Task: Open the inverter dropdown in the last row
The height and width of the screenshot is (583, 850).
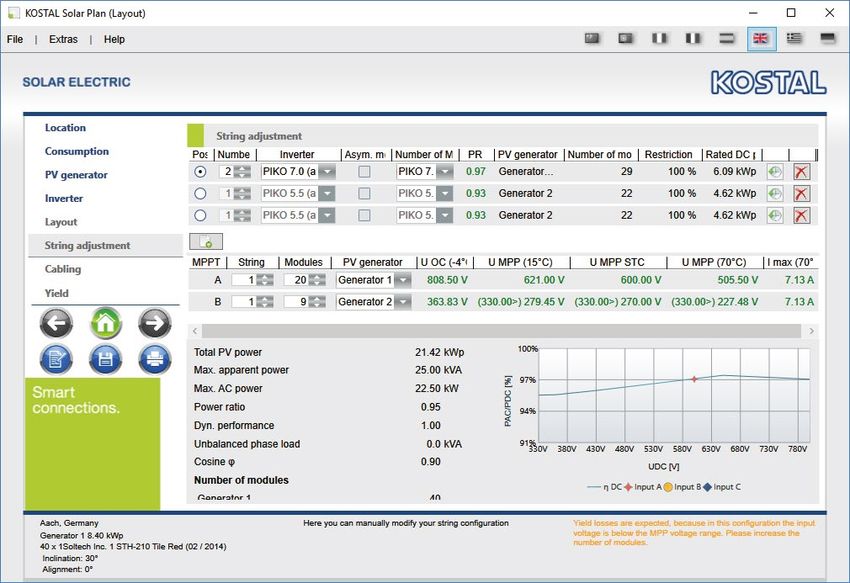Action: click(327, 215)
